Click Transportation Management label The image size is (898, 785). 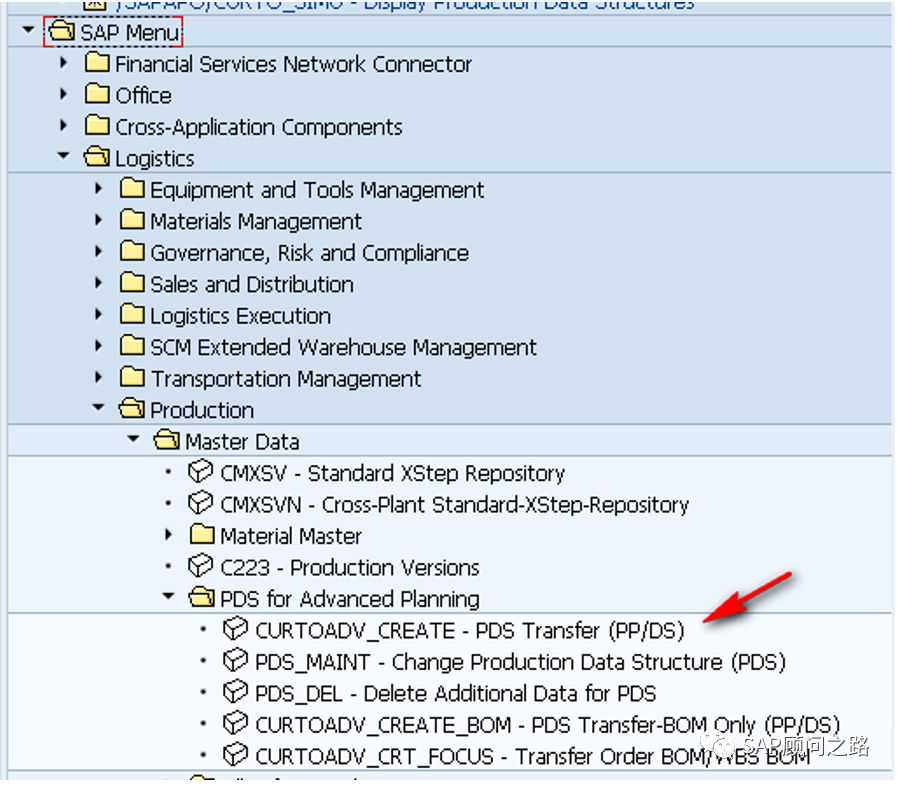pyautogui.click(x=285, y=379)
